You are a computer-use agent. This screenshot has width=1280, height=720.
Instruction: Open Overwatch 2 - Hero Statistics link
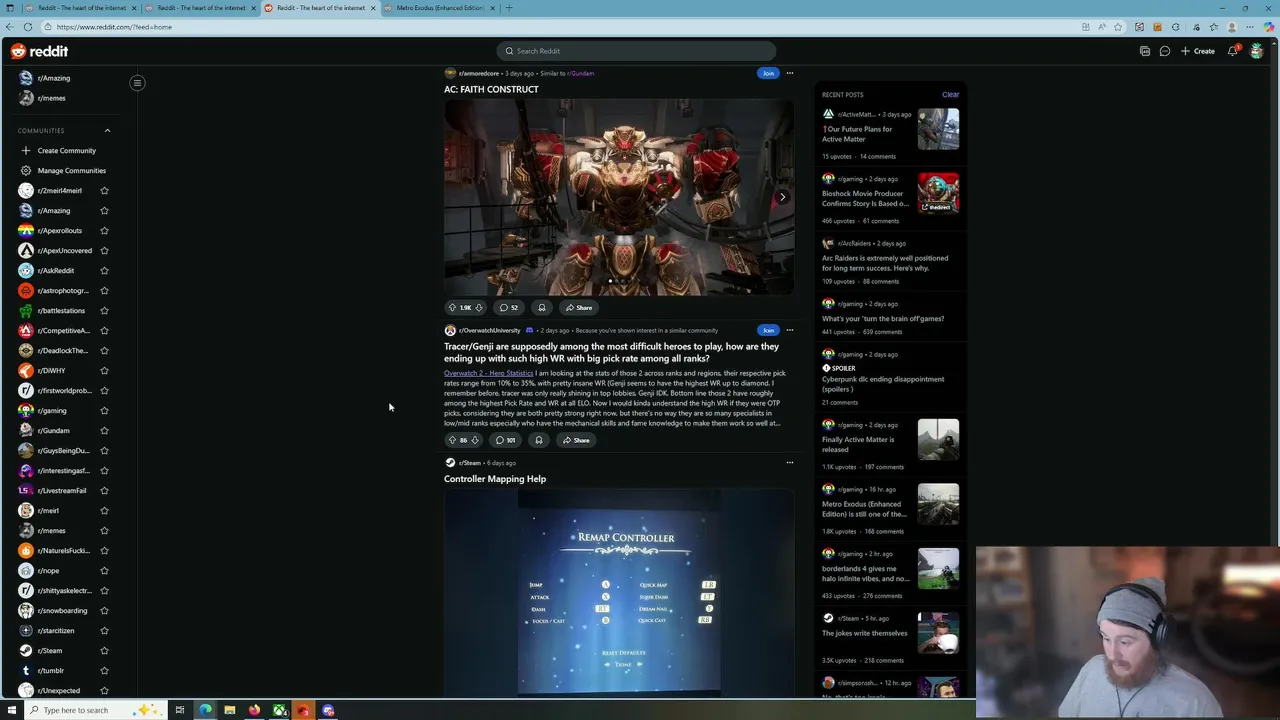pyautogui.click(x=488, y=373)
